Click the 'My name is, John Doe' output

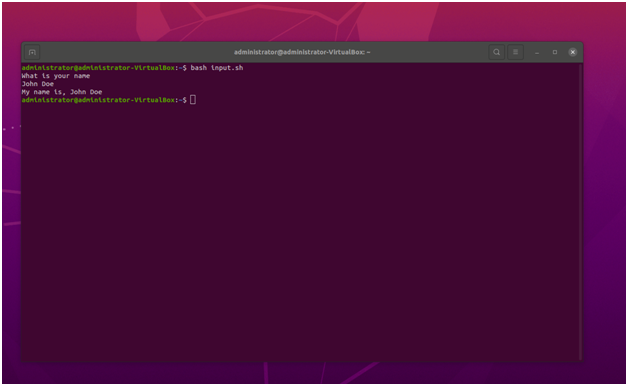pyautogui.click(x=62, y=92)
